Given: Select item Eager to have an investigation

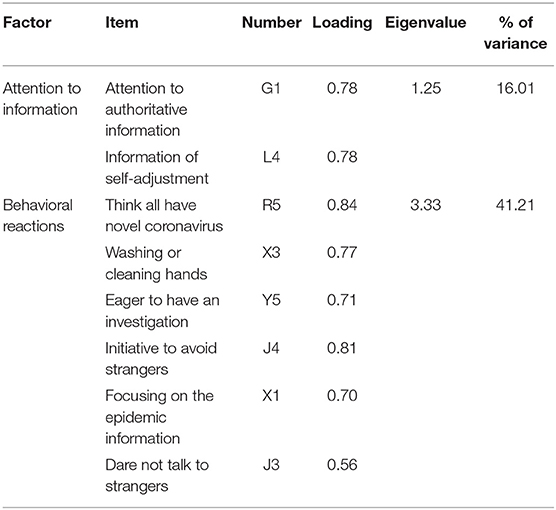Looking at the screenshot, I should click(162, 311).
